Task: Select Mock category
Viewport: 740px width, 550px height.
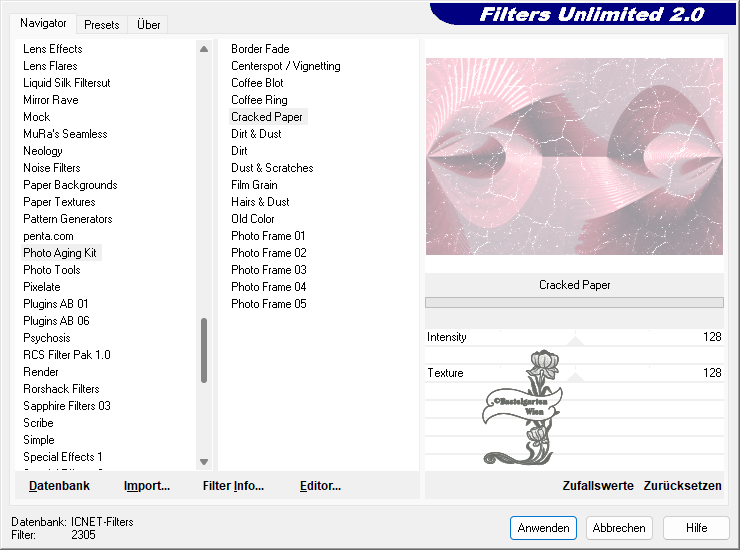Action: [36, 117]
